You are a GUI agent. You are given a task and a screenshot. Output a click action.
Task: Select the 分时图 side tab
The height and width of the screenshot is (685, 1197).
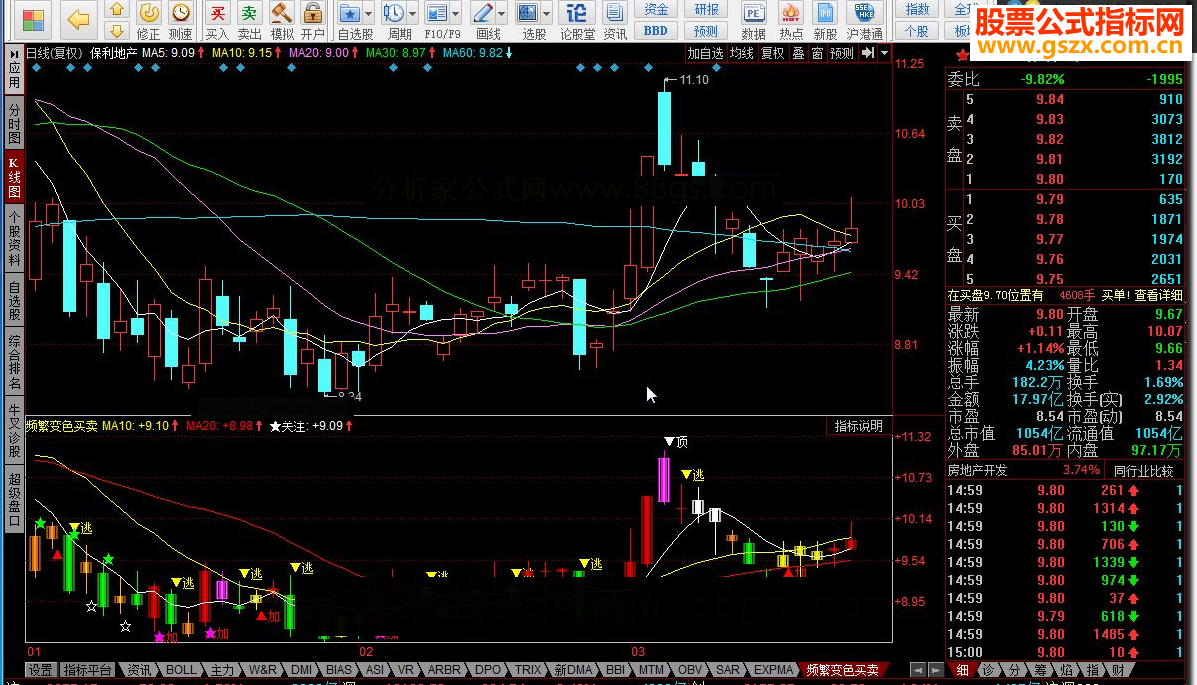(14, 123)
